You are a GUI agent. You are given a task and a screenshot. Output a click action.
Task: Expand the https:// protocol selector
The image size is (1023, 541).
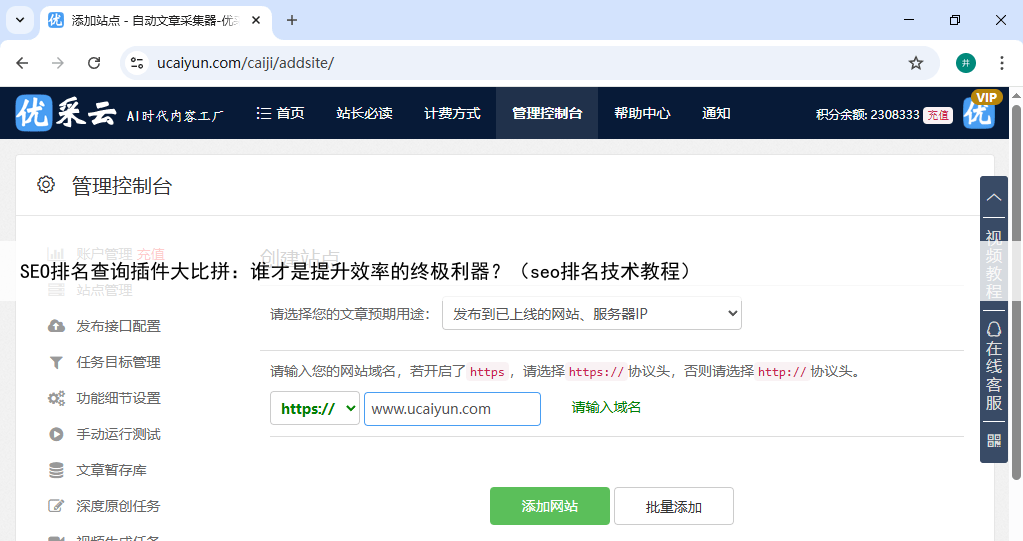coord(314,408)
